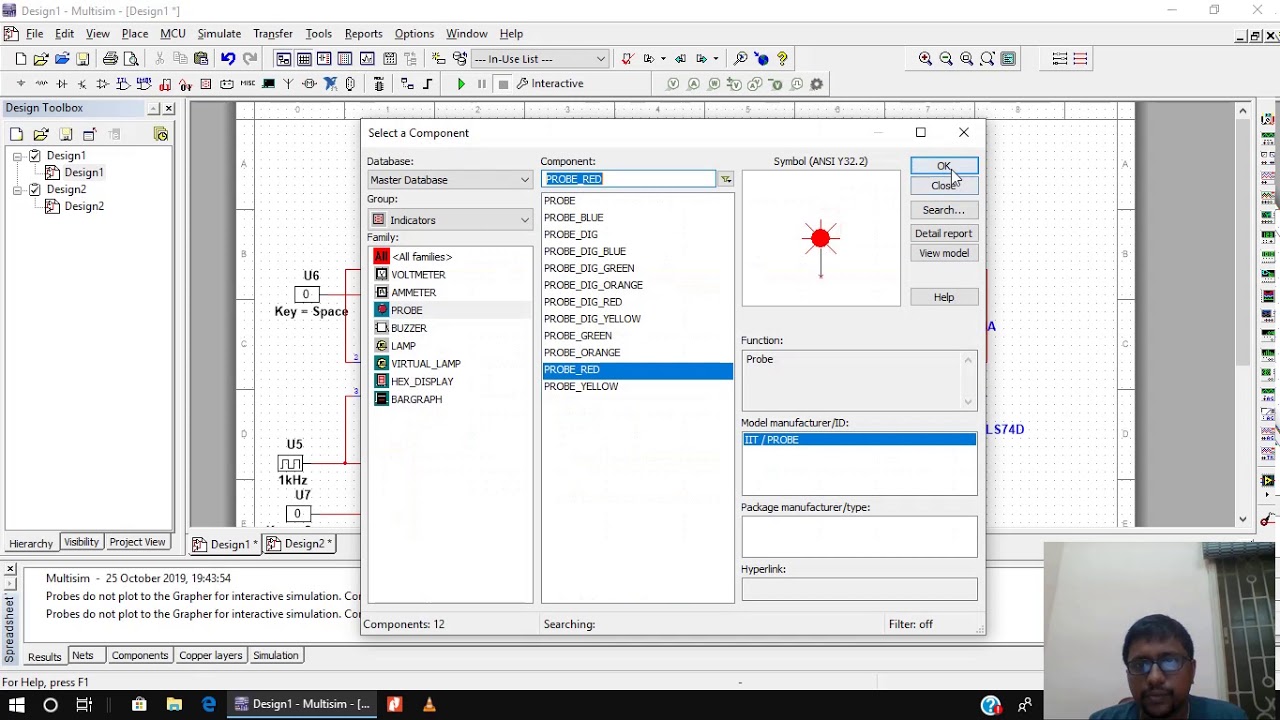Click the Component name input field

tap(629, 179)
